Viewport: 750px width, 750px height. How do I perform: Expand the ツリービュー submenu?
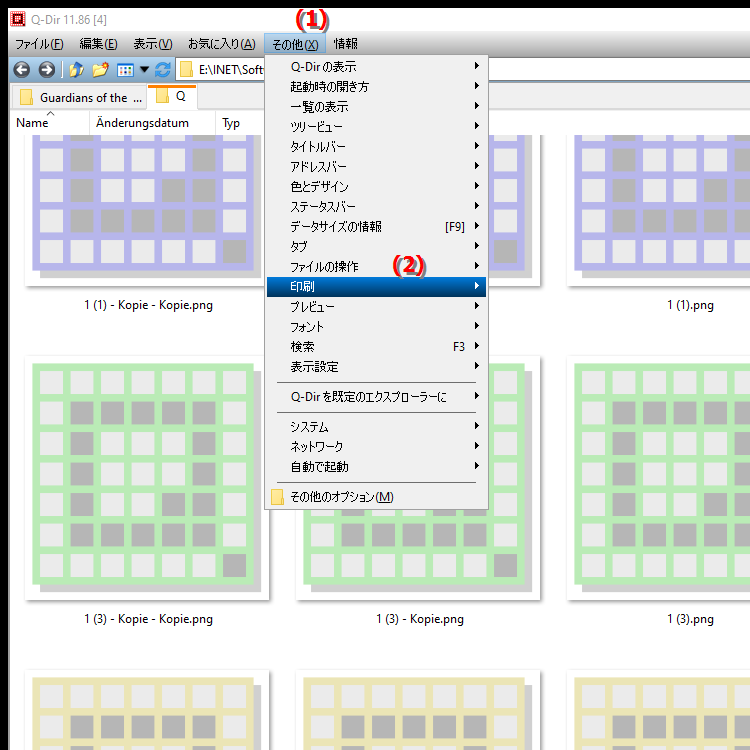coord(376,126)
